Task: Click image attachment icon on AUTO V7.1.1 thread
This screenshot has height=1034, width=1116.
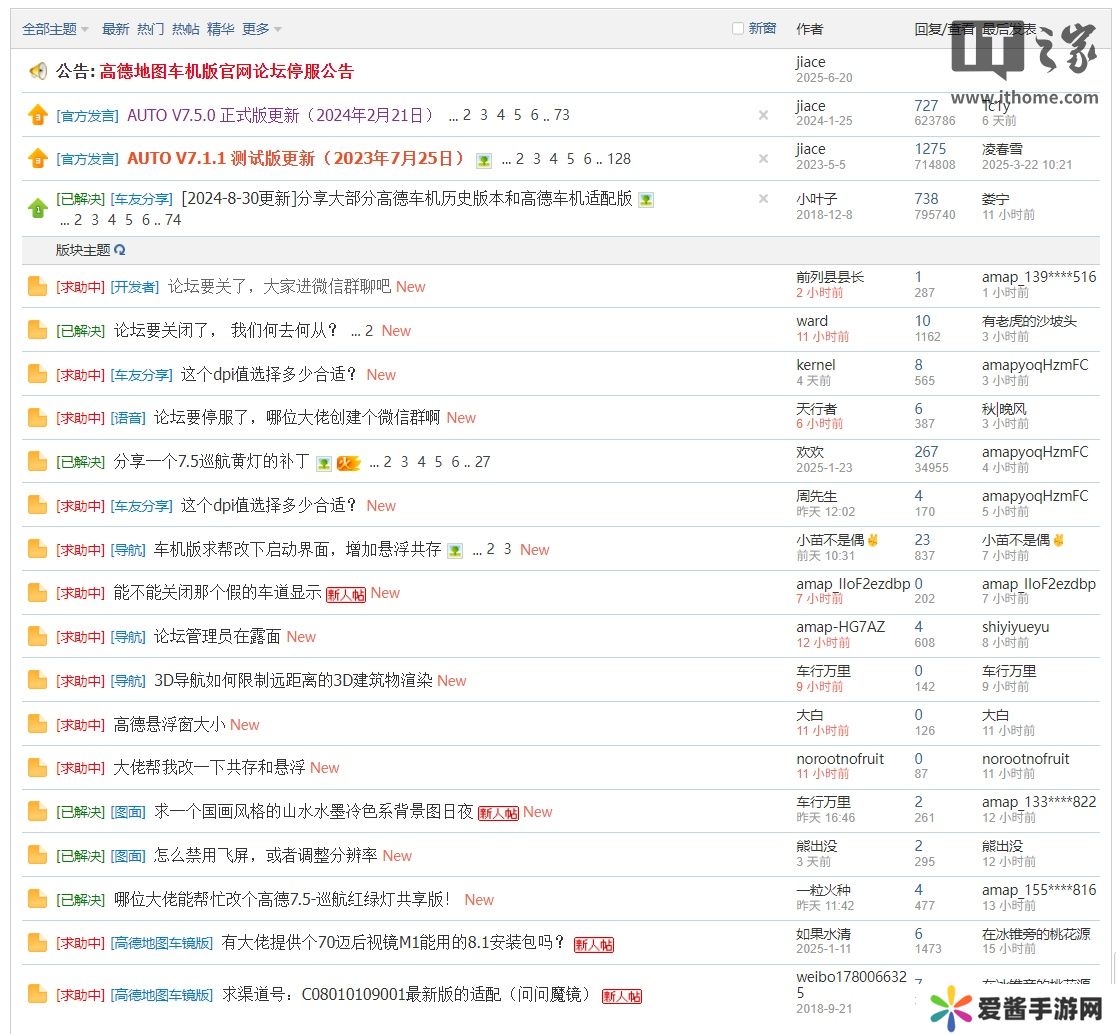Action: coord(484,160)
